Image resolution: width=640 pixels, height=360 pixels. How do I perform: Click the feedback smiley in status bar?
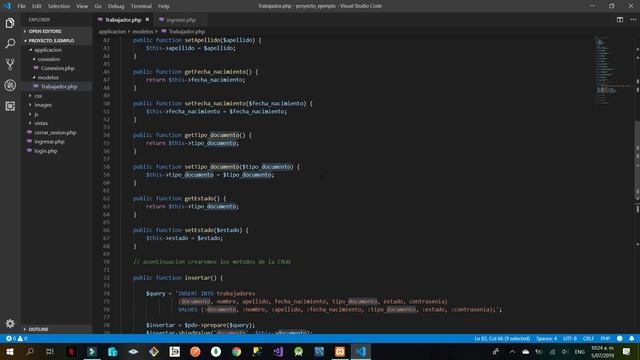(x=620, y=338)
